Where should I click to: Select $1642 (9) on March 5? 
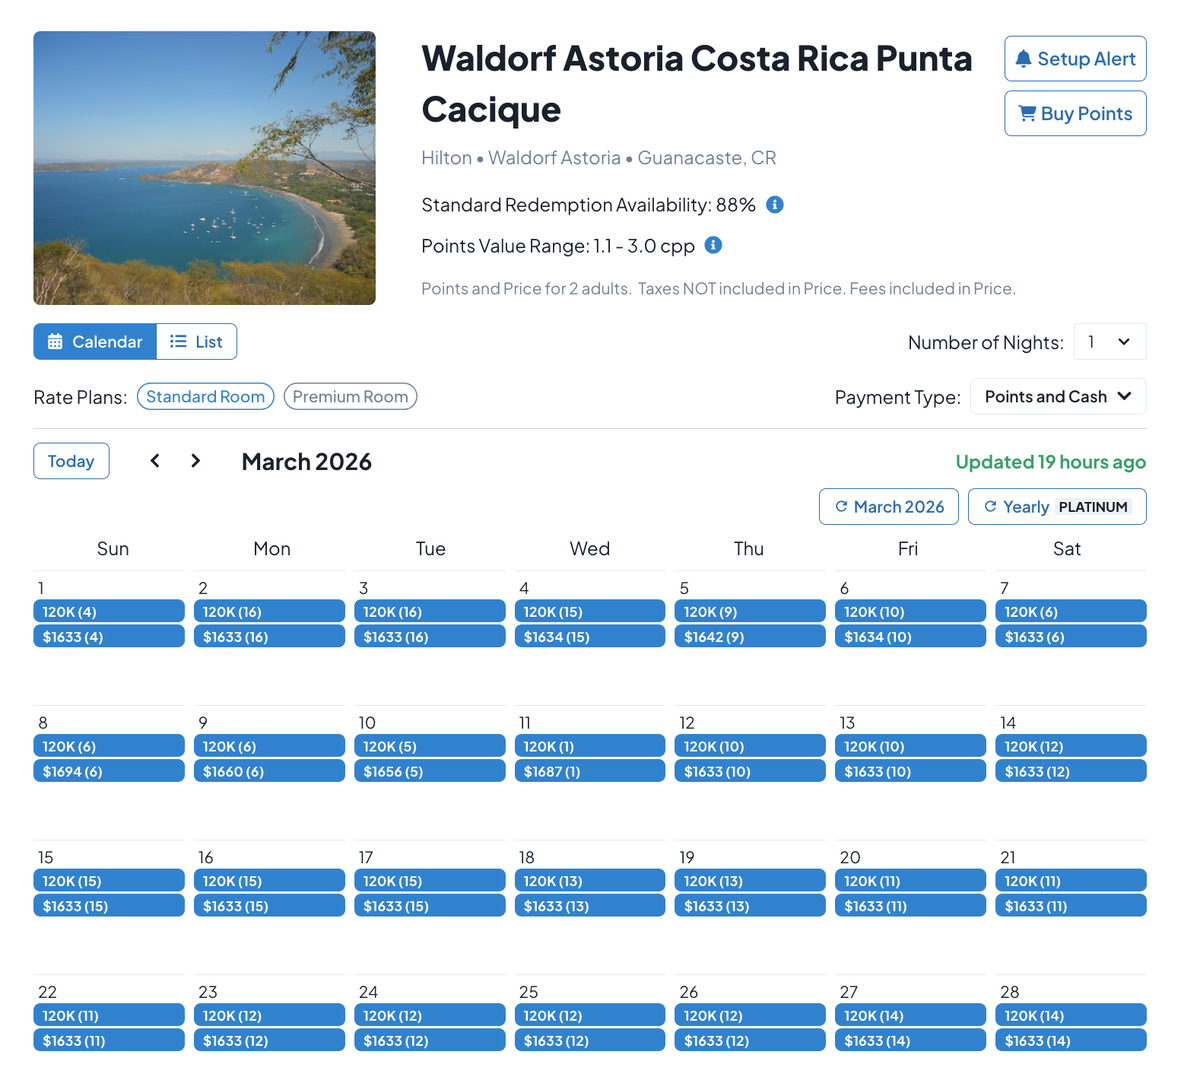point(750,636)
